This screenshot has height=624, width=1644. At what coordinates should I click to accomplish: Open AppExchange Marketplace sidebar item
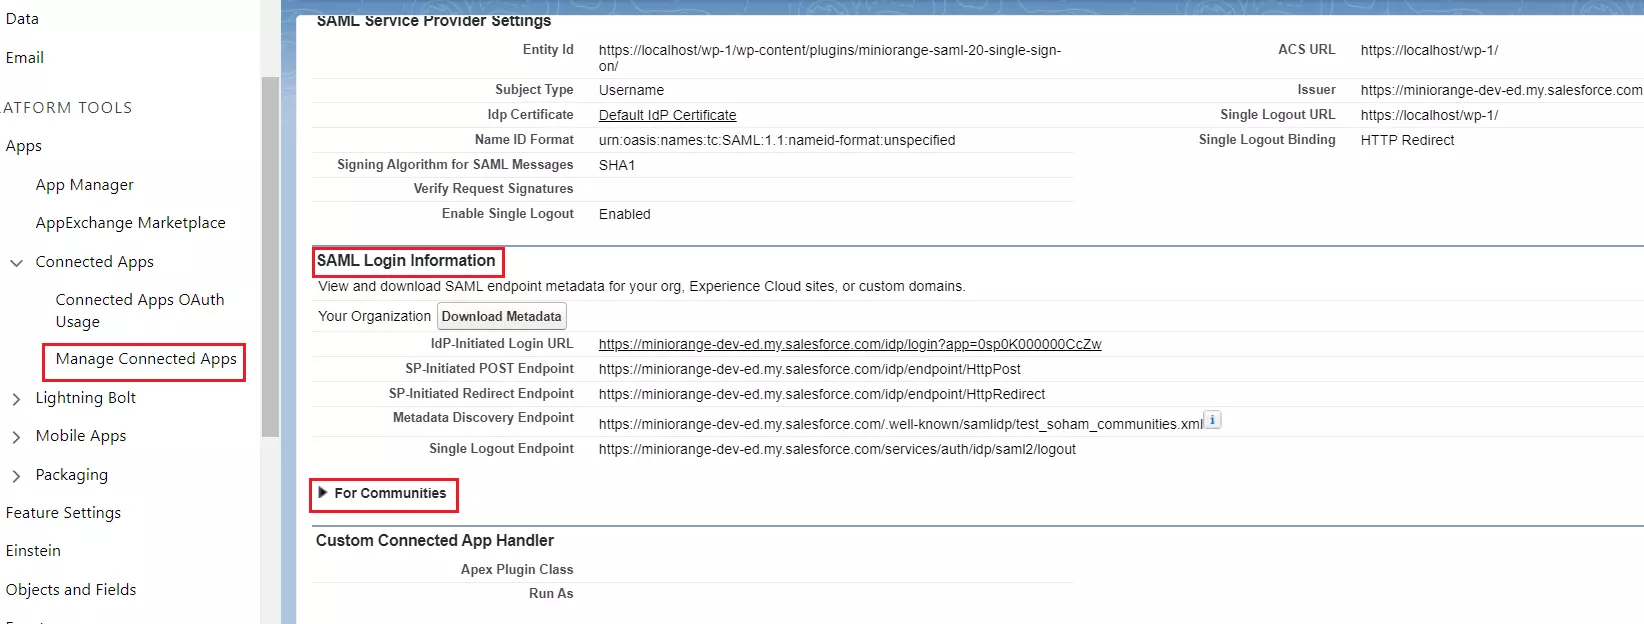point(130,223)
